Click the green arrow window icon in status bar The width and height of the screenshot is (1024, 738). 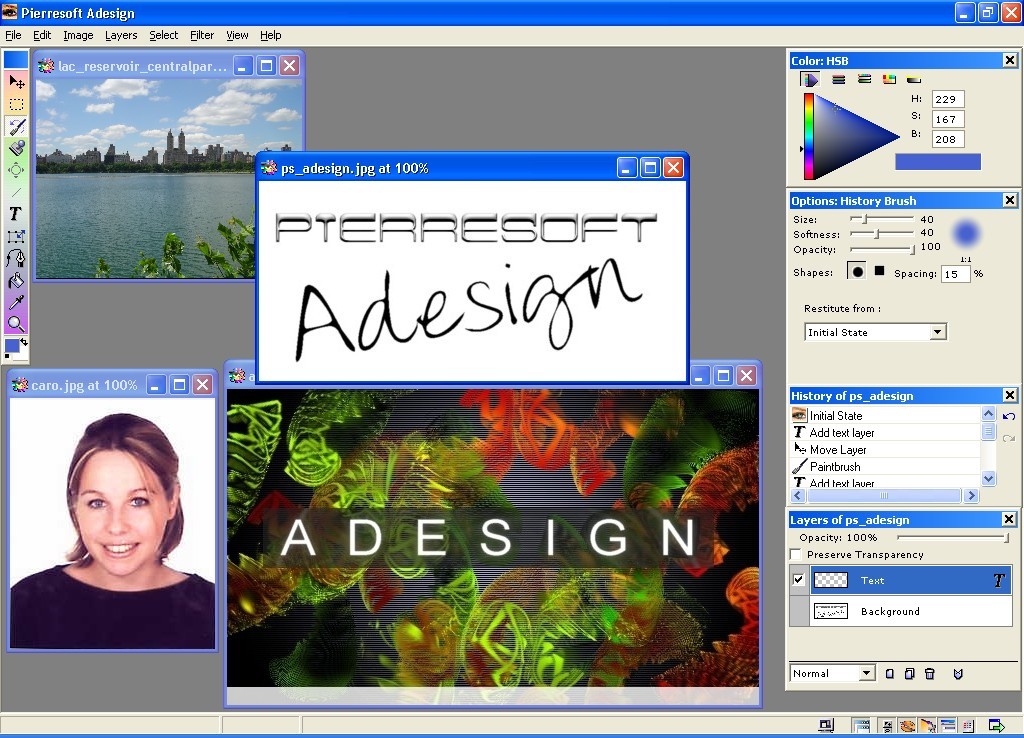pyautogui.click(x=997, y=726)
